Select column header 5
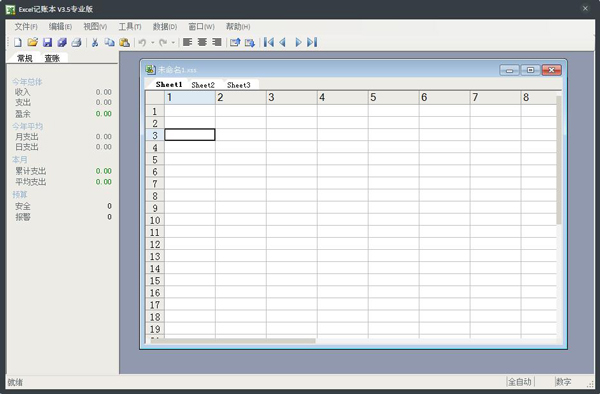600x394 pixels. point(393,98)
